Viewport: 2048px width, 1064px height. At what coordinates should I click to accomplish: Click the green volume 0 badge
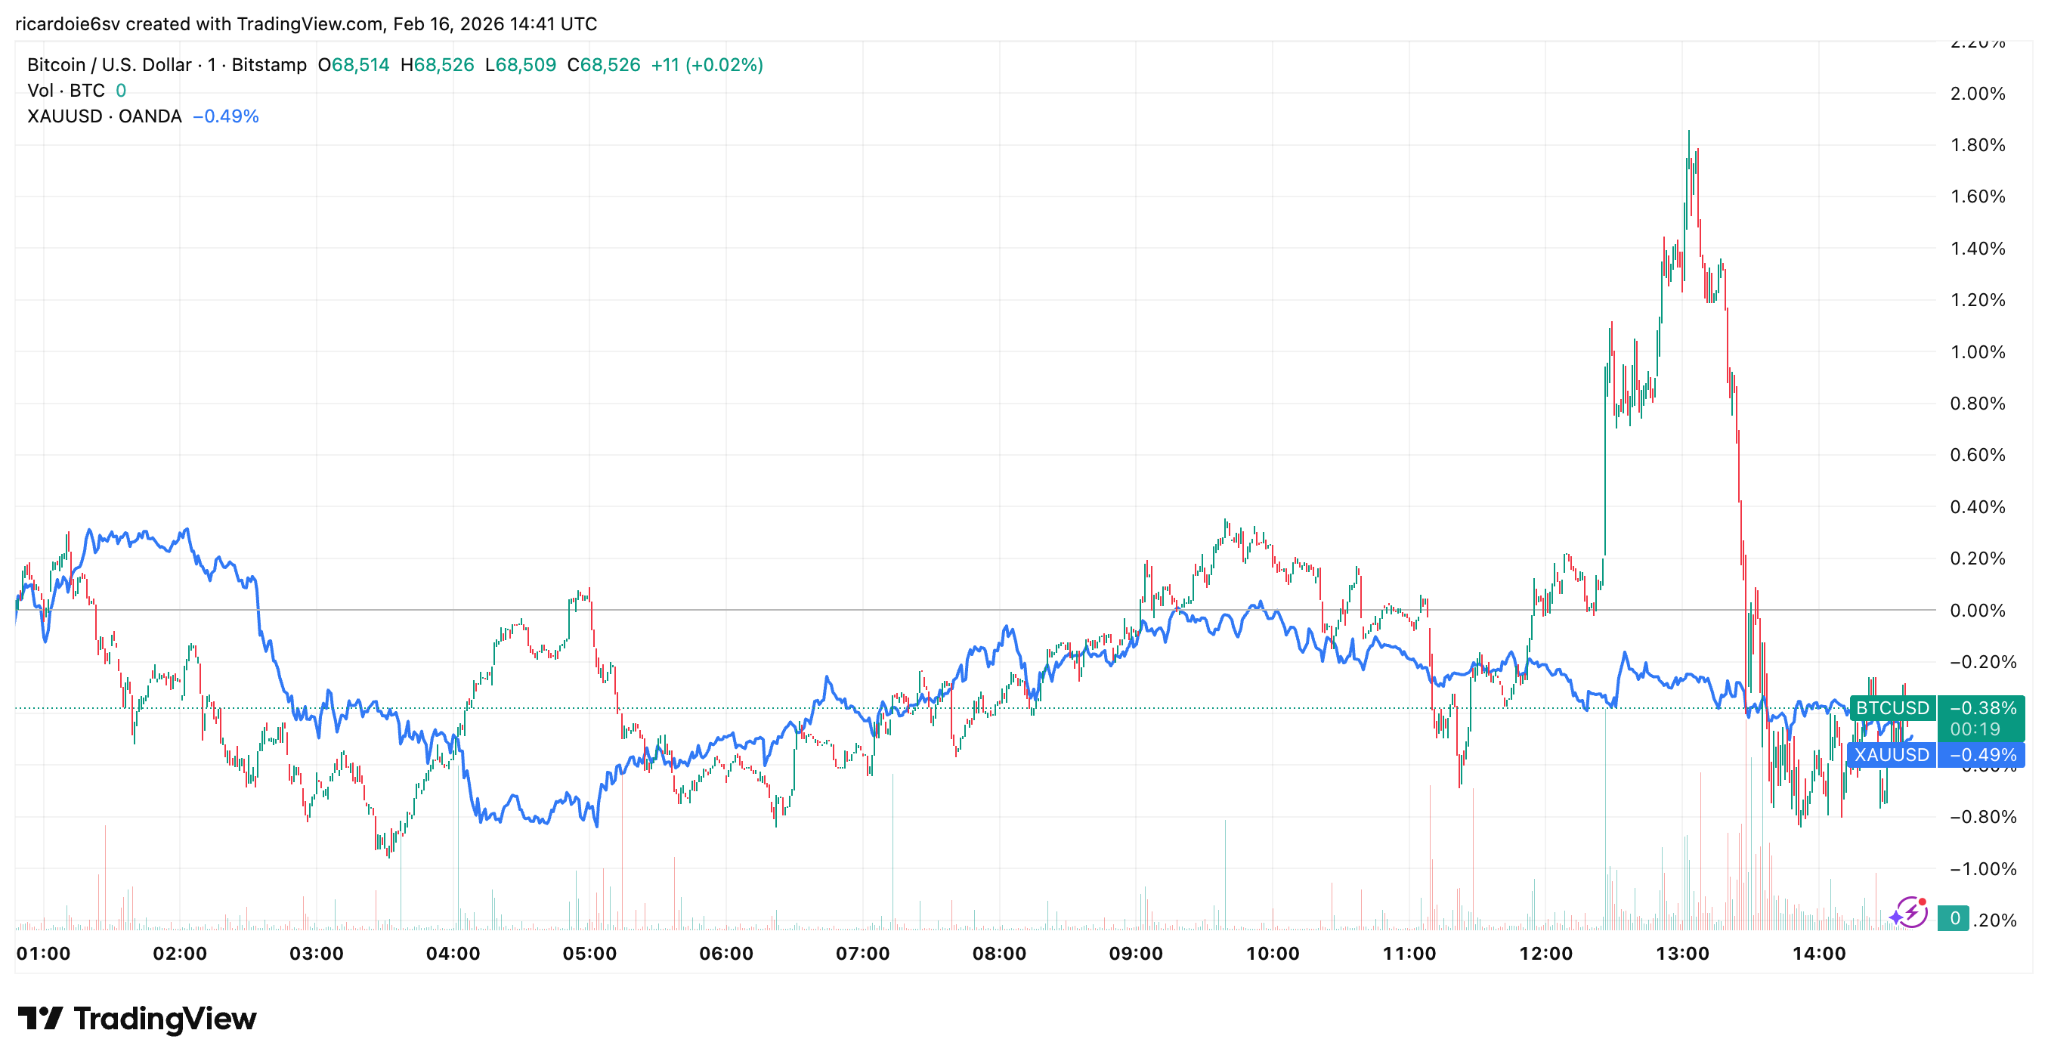(x=1954, y=918)
